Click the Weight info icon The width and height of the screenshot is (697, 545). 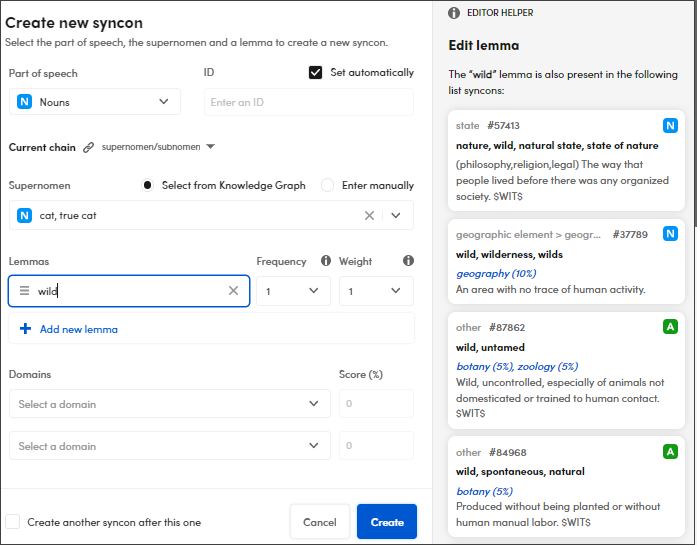tap(408, 261)
